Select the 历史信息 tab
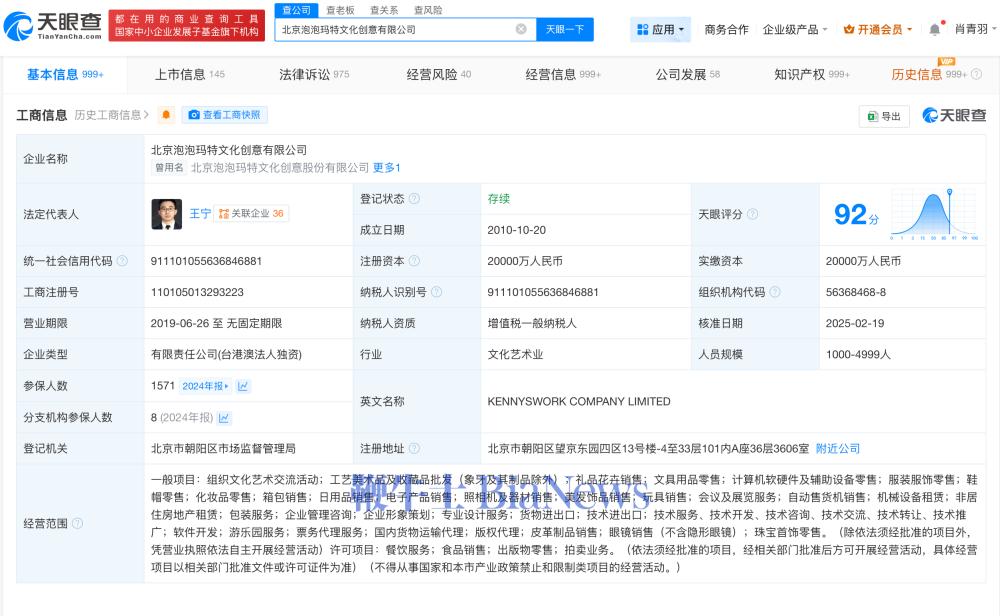The image size is (1000, 616). coord(929,75)
